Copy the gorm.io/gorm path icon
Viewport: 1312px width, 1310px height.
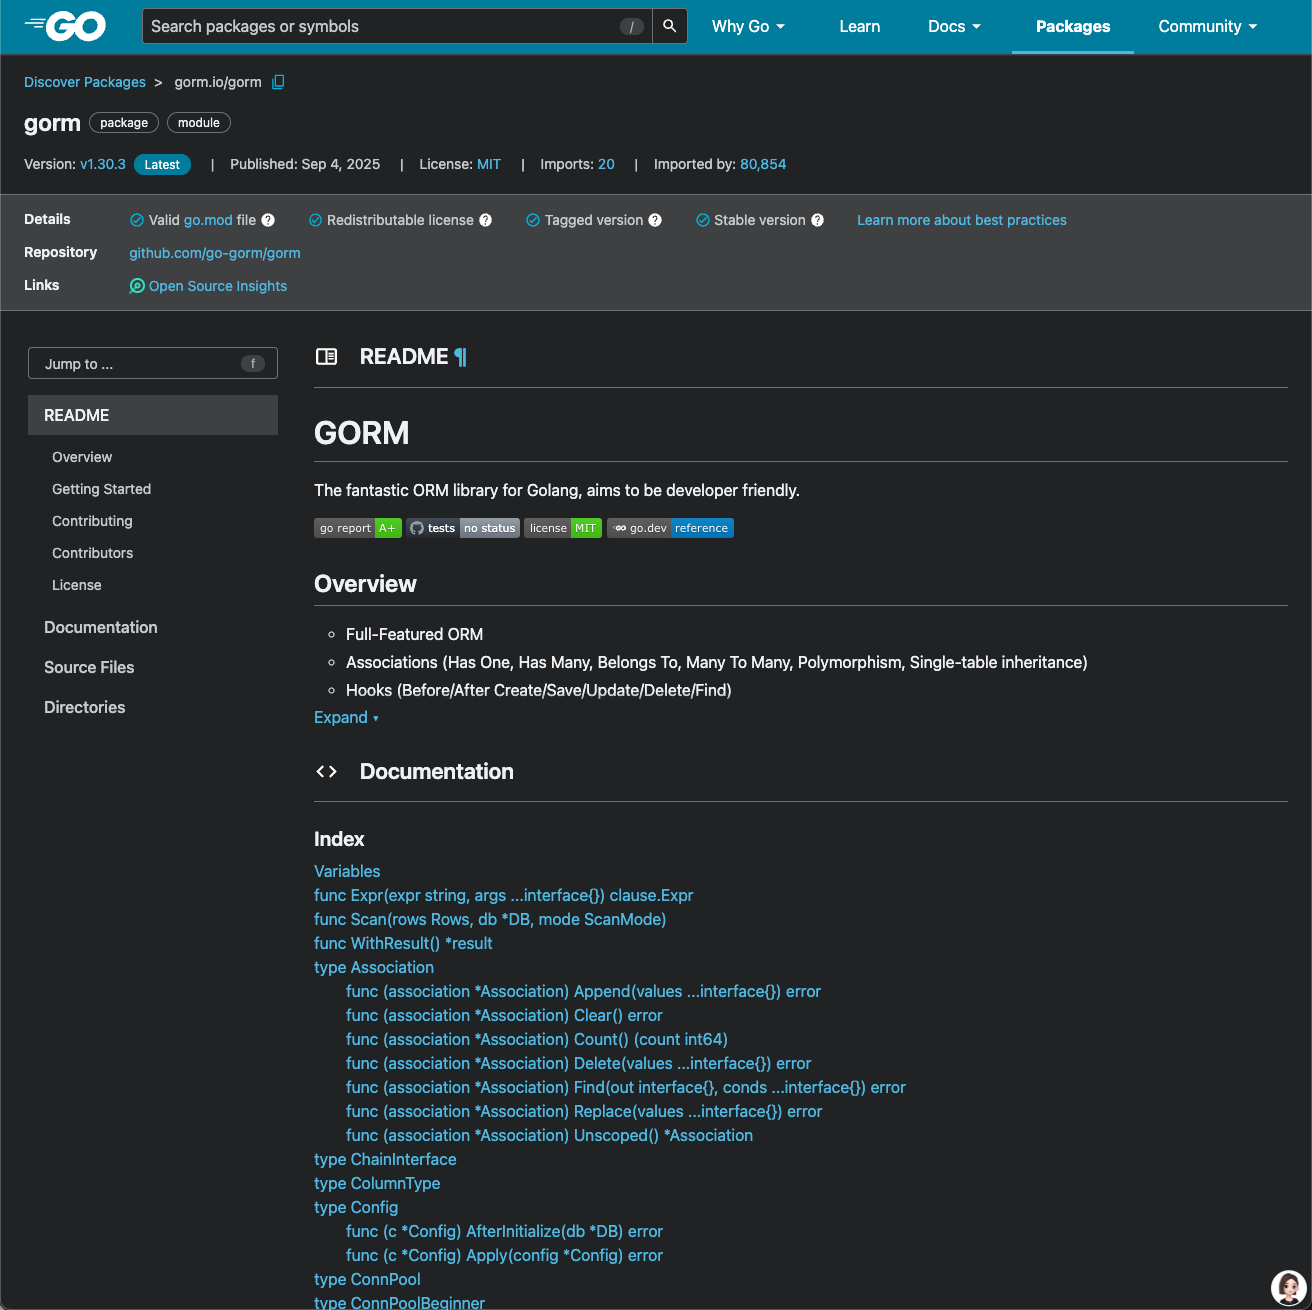278,82
